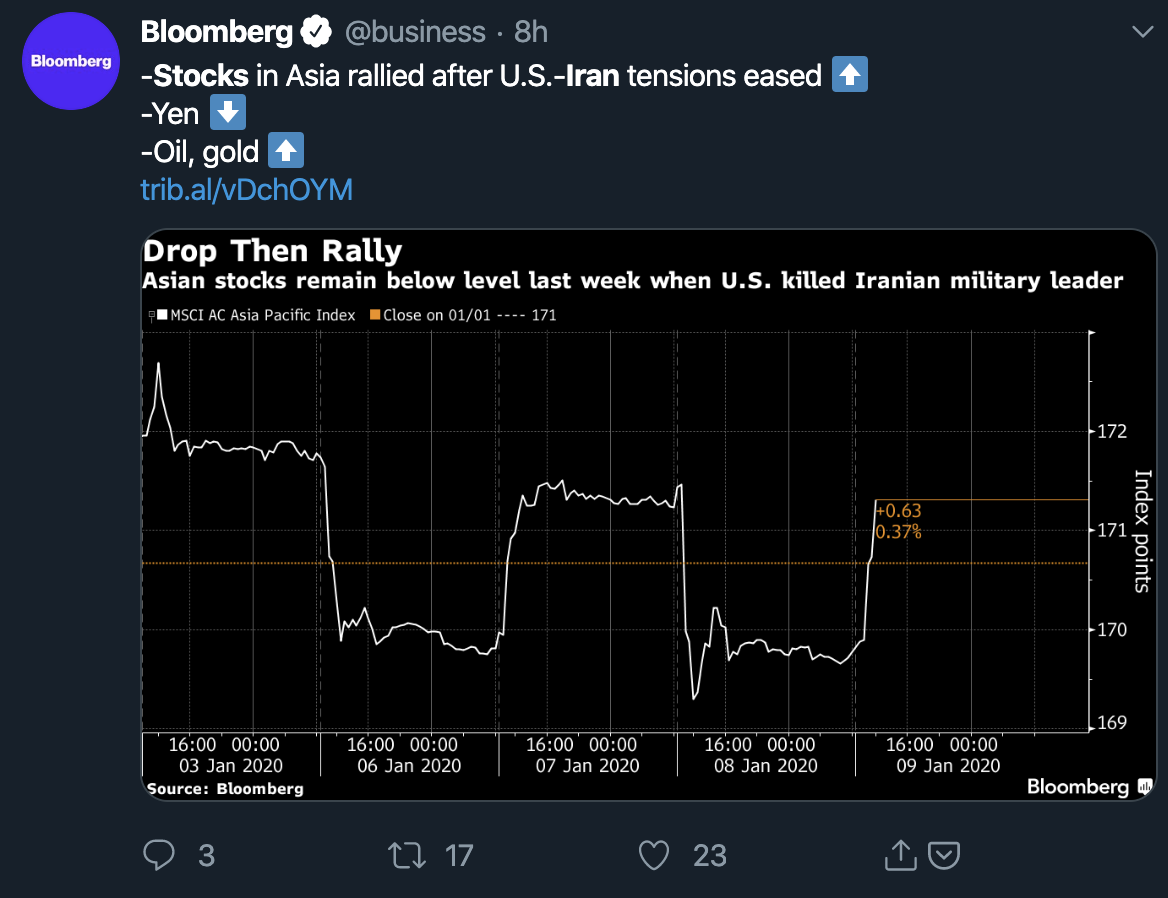This screenshot has width=1168, height=898.
Task: Click the @business handle
Action: [x=415, y=32]
